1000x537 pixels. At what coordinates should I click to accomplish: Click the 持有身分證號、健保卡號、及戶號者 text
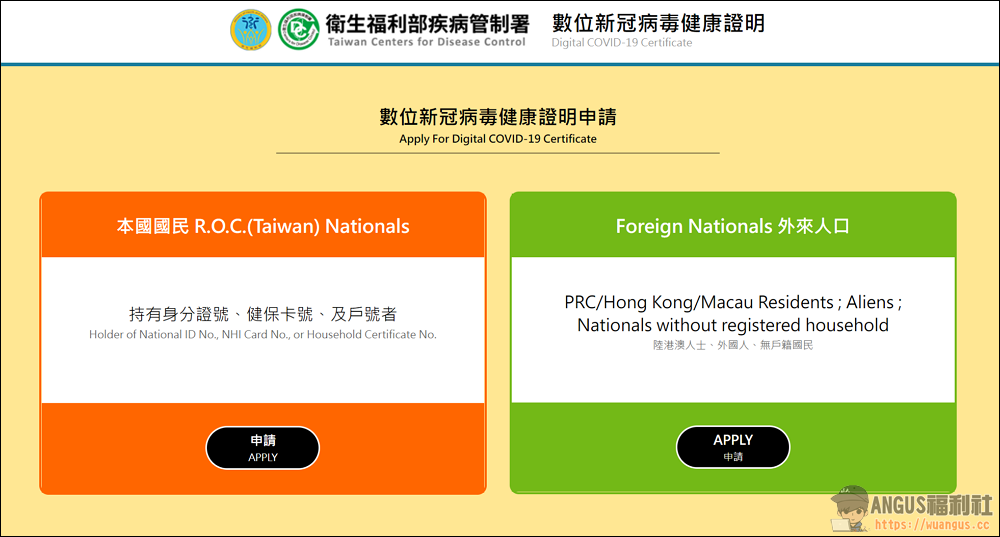tap(263, 314)
